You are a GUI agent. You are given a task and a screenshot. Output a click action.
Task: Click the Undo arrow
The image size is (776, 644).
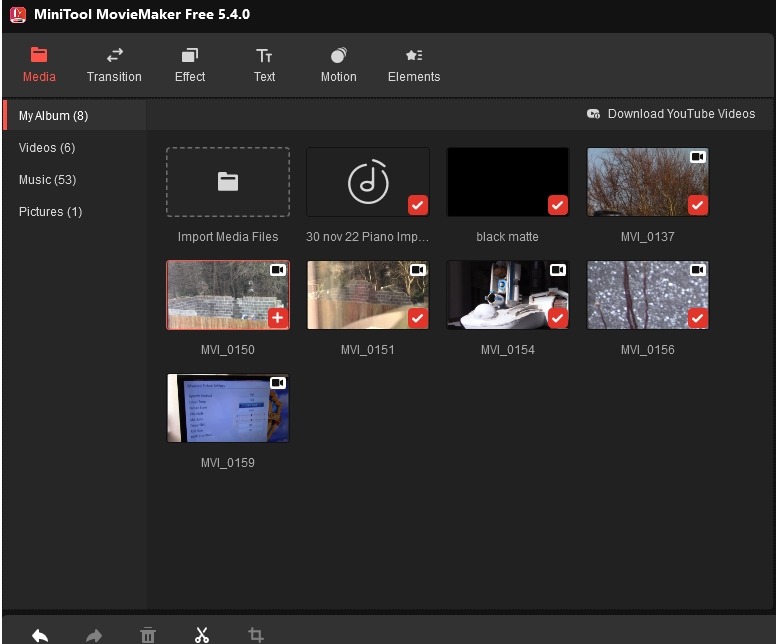coord(40,635)
